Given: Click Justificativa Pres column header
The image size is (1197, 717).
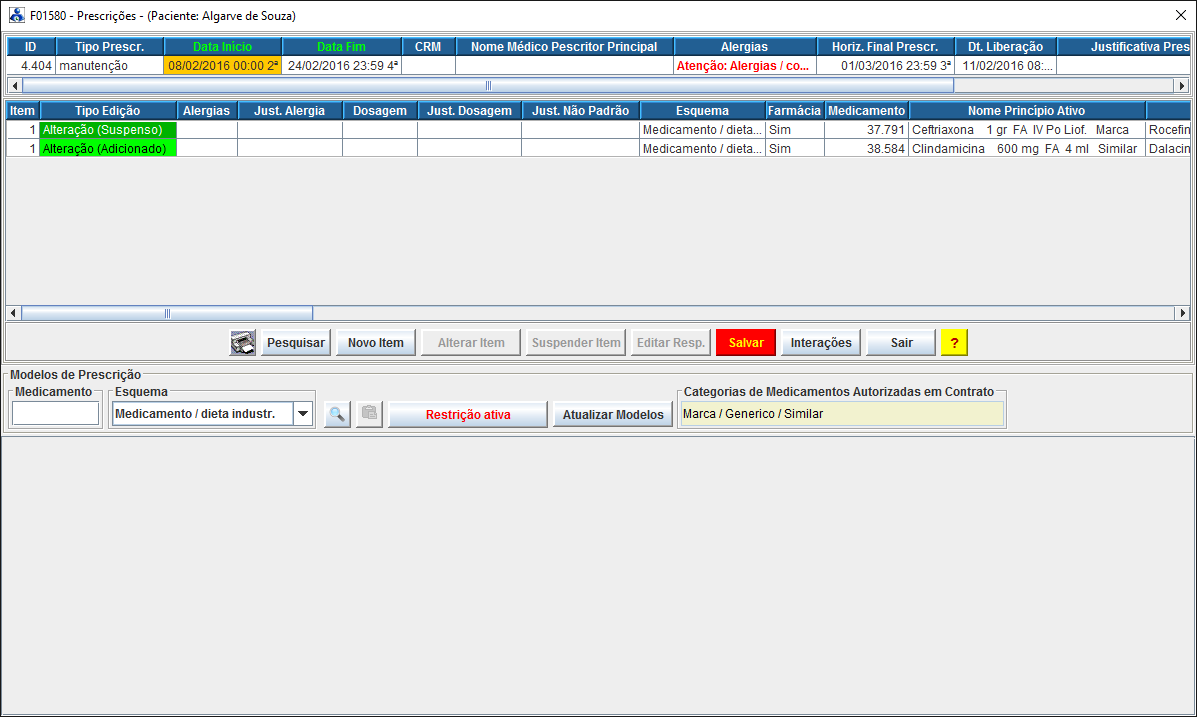Looking at the screenshot, I should [x=1124, y=47].
